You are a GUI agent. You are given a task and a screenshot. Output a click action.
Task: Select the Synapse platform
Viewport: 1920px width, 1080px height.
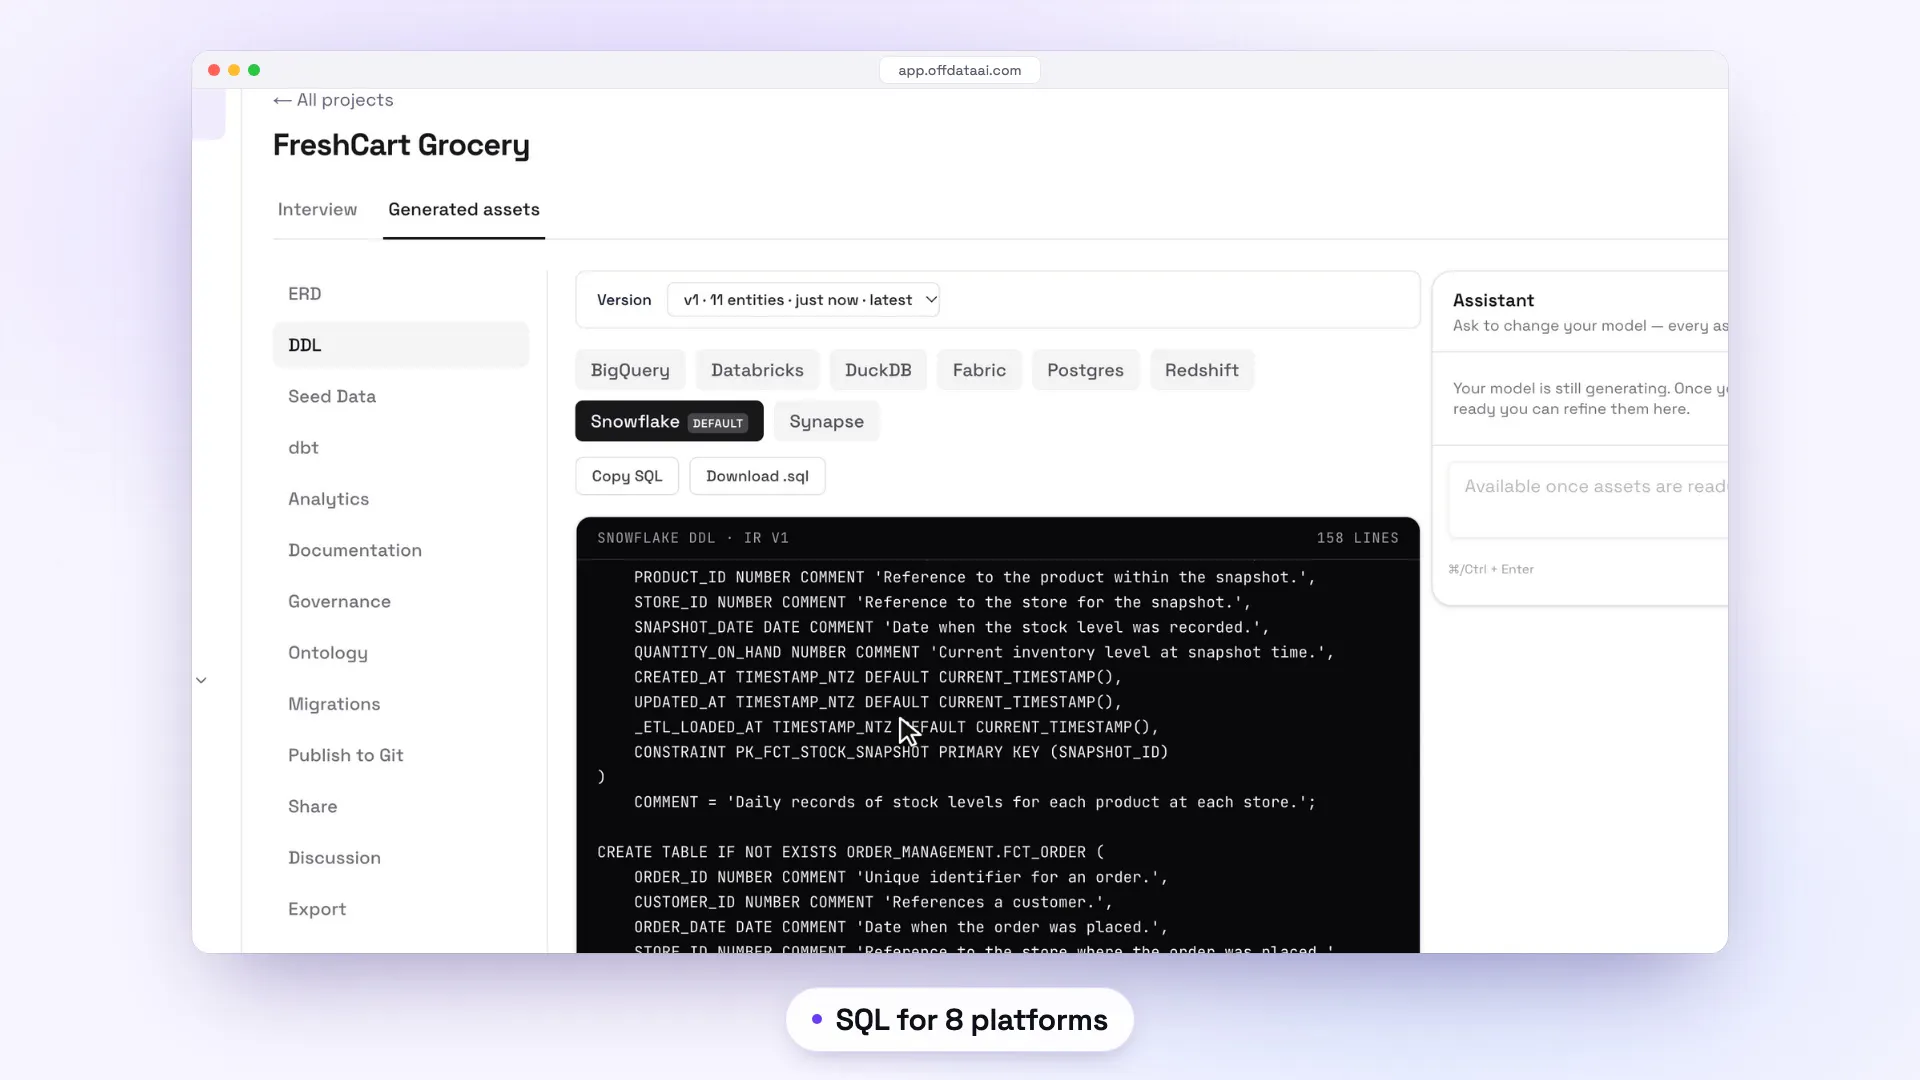[x=826, y=421]
